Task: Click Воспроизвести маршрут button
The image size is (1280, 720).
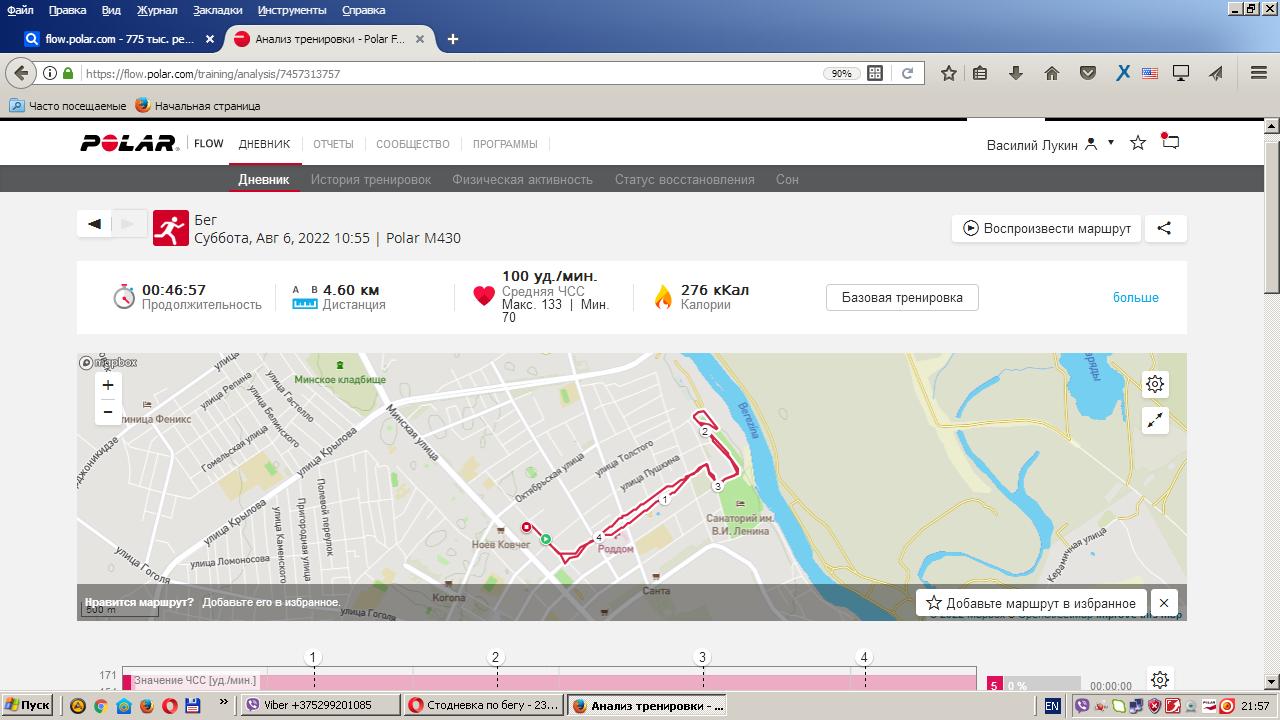Action: point(1046,228)
